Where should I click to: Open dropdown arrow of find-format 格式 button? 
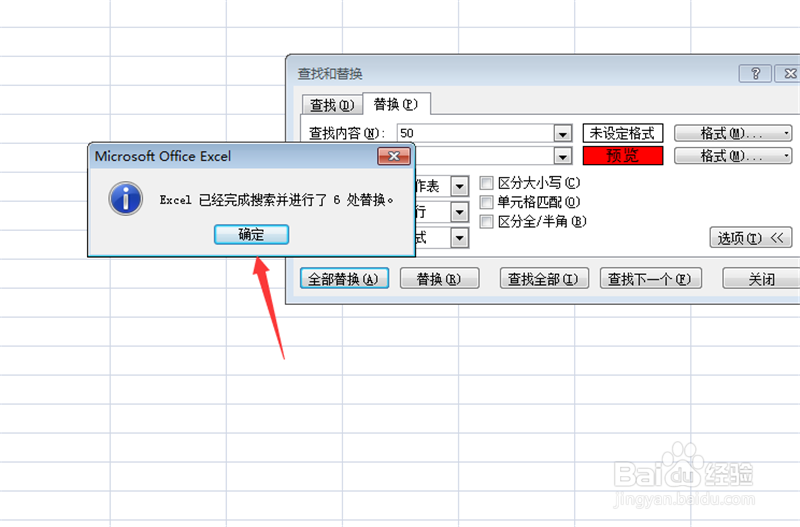(x=787, y=133)
